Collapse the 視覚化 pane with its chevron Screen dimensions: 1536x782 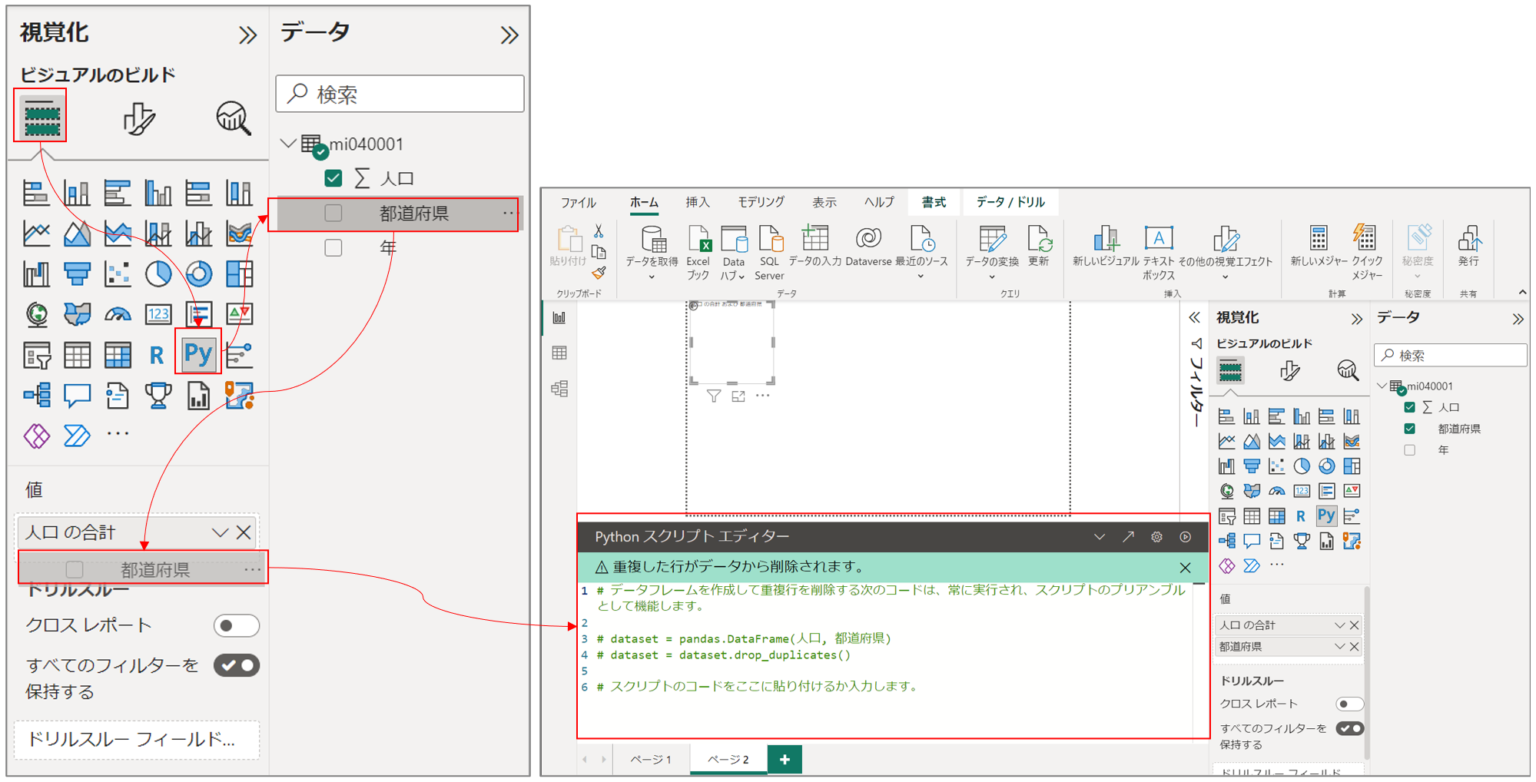click(246, 32)
